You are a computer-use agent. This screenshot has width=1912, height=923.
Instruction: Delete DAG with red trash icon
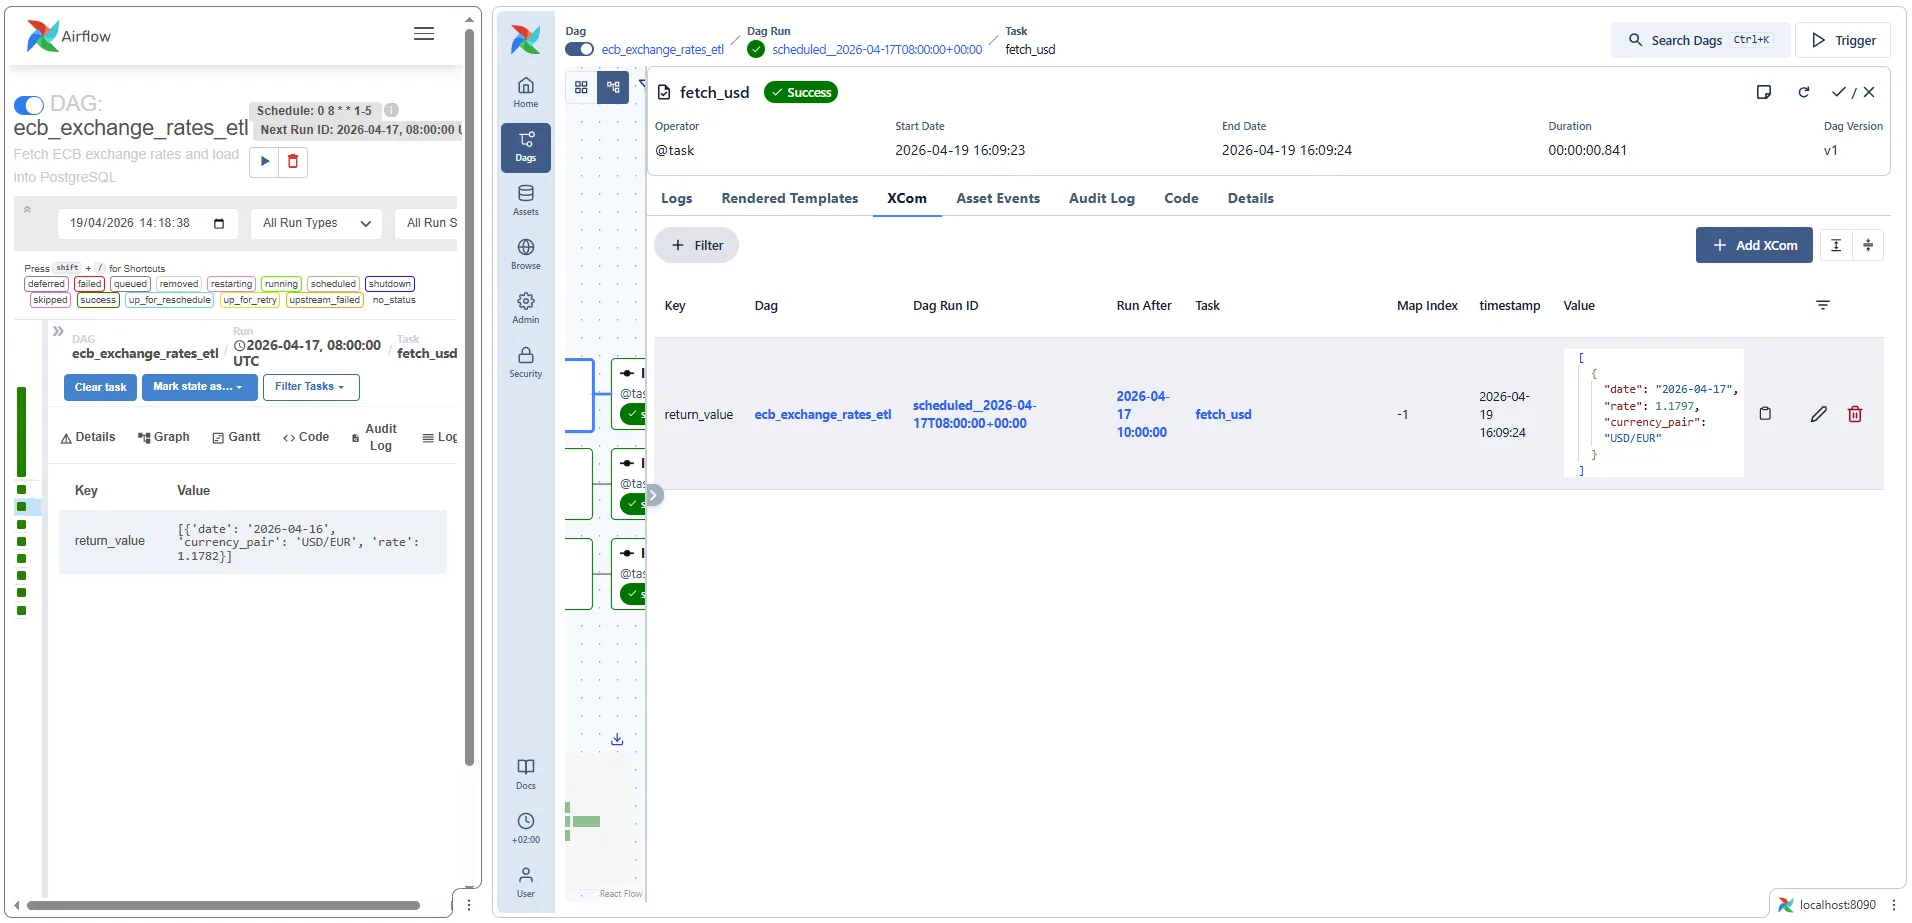point(293,161)
